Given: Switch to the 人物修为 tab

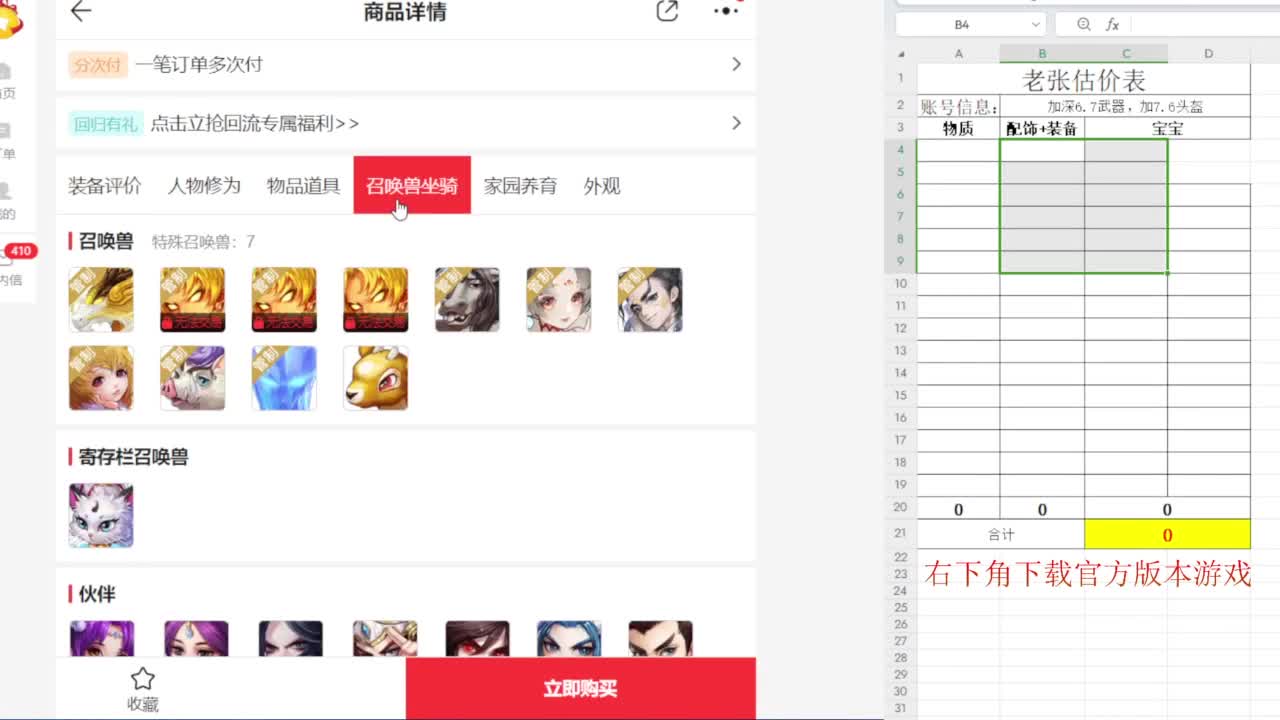Looking at the screenshot, I should click(x=204, y=186).
